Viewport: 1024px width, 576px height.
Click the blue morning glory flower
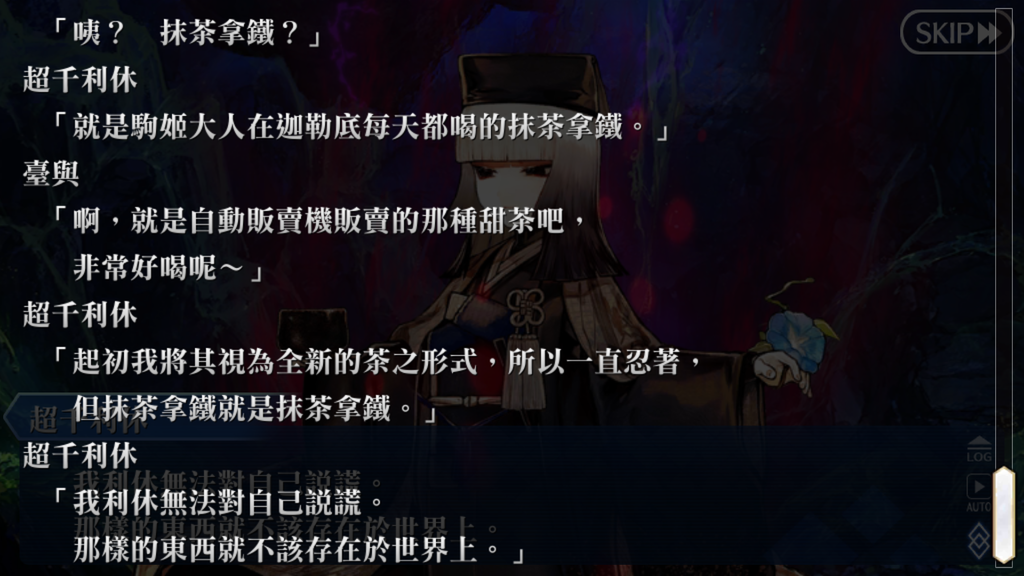tap(795, 341)
